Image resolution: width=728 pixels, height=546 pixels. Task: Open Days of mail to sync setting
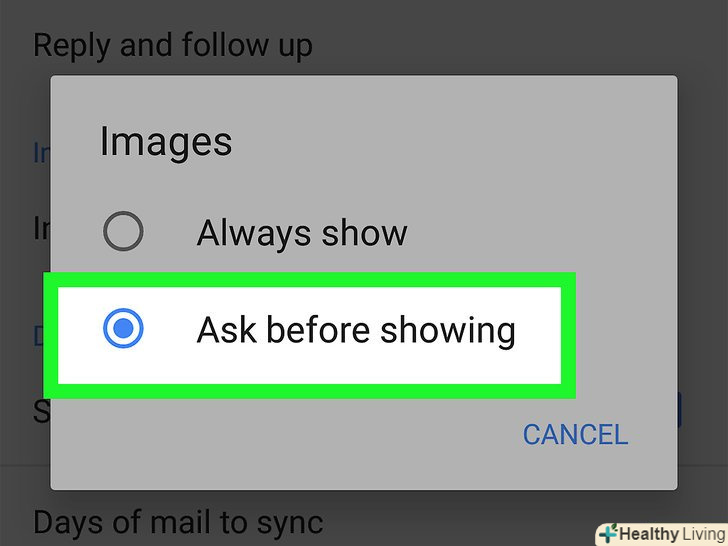(178, 522)
